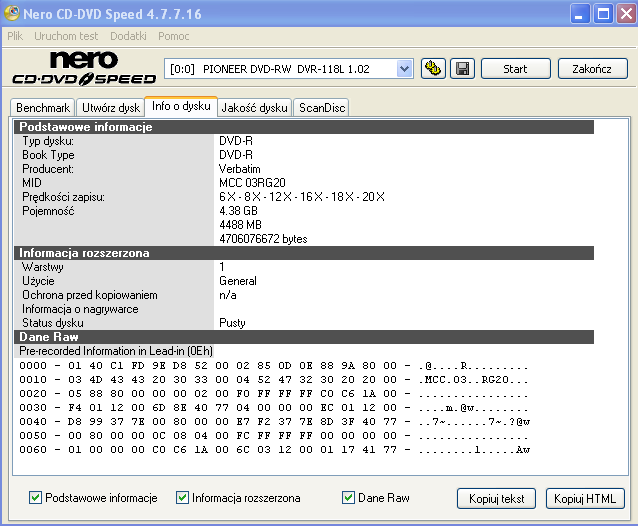This screenshot has width=638, height=526.
Task: Switch to the Utwórz dysk tab
Action: point(111,108)
